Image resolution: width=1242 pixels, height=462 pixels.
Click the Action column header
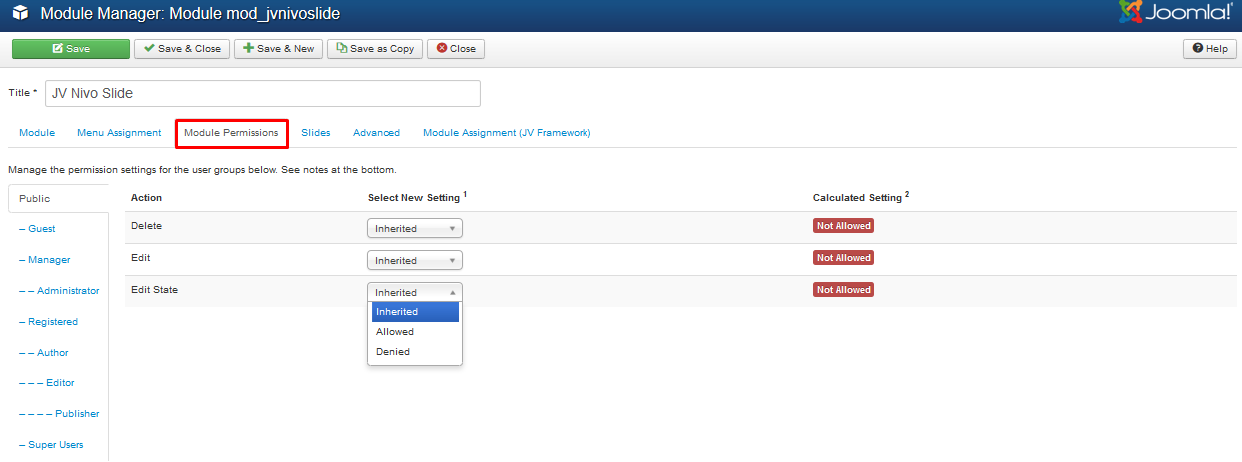point(146,198)
